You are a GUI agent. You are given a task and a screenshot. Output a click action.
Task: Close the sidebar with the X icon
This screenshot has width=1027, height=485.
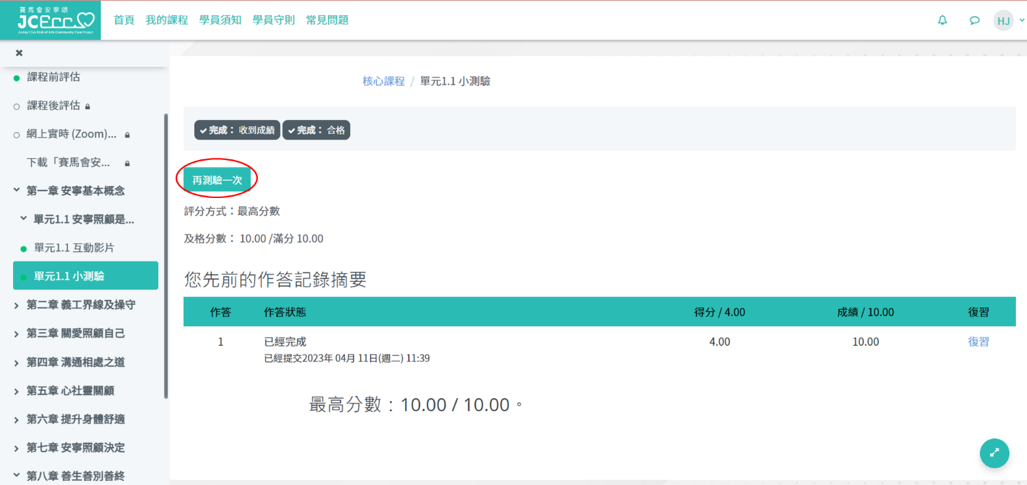19,53
